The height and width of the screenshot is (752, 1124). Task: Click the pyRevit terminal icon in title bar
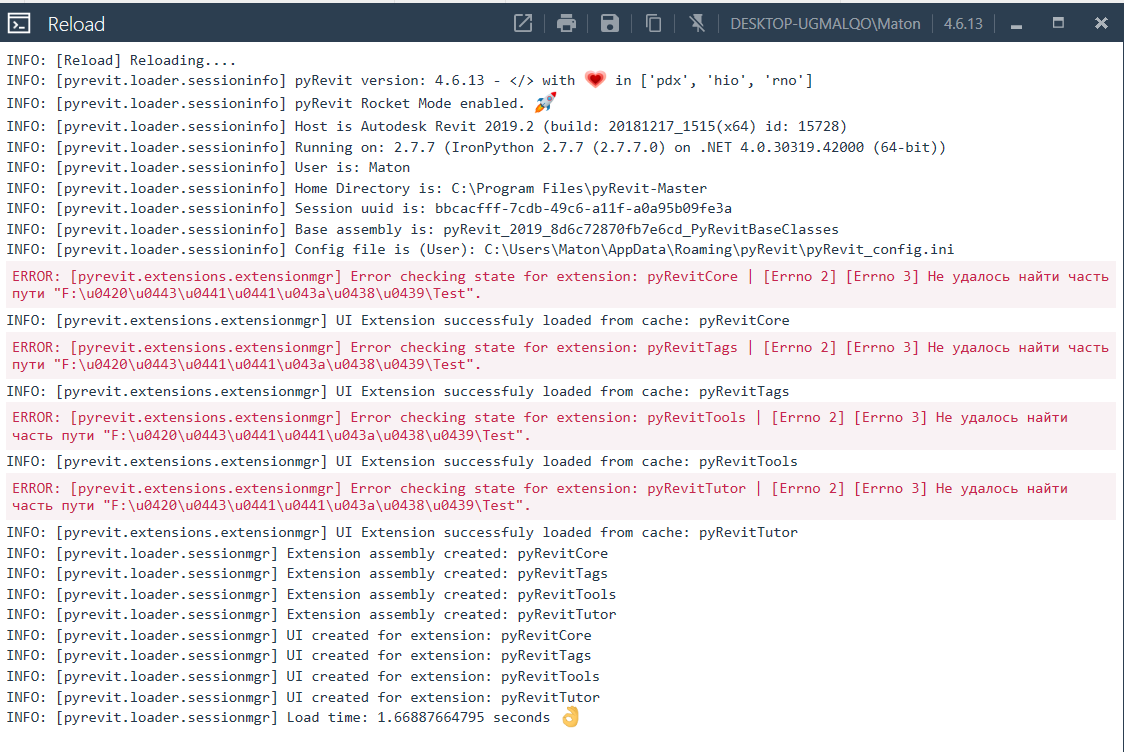click(x=18, y=22)
